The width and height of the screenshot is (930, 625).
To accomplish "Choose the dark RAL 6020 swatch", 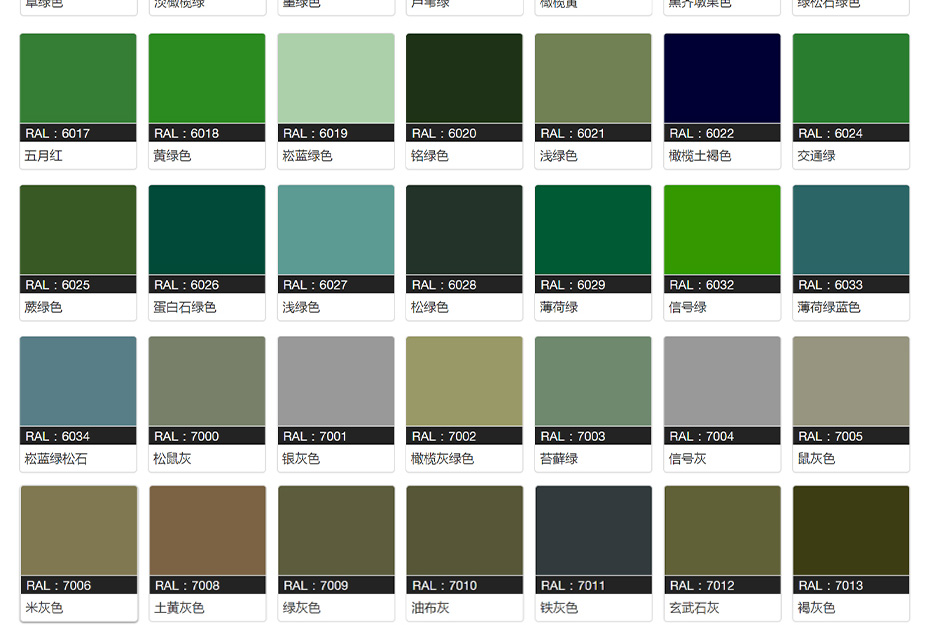I will point(464,80).
